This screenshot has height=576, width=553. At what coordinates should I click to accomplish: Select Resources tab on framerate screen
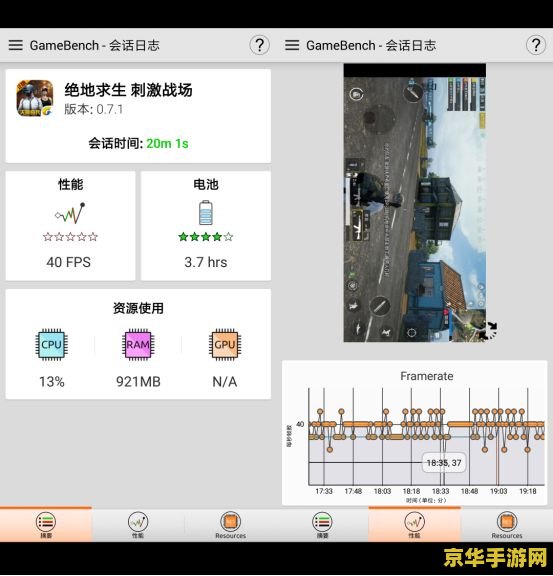pos(507,525)
